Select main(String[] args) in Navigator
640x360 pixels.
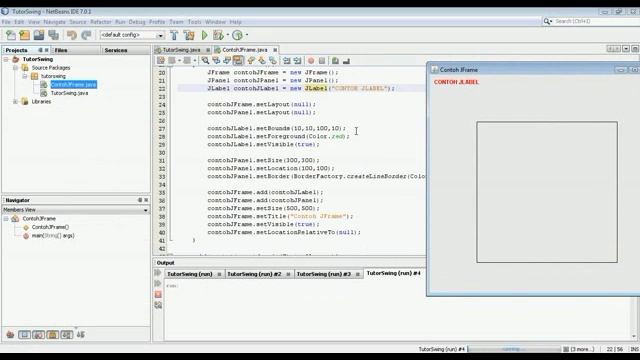pos(53,236)
